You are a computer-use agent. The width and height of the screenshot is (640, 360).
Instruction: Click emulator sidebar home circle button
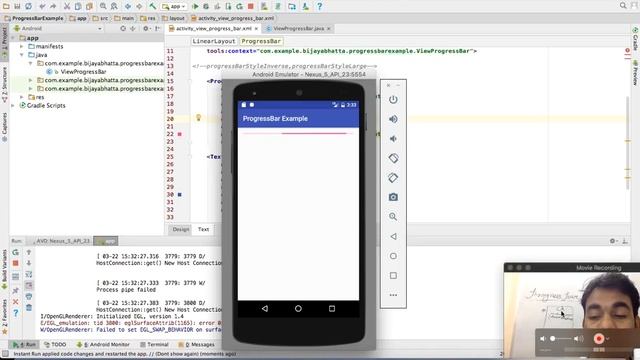pos(393,256)
